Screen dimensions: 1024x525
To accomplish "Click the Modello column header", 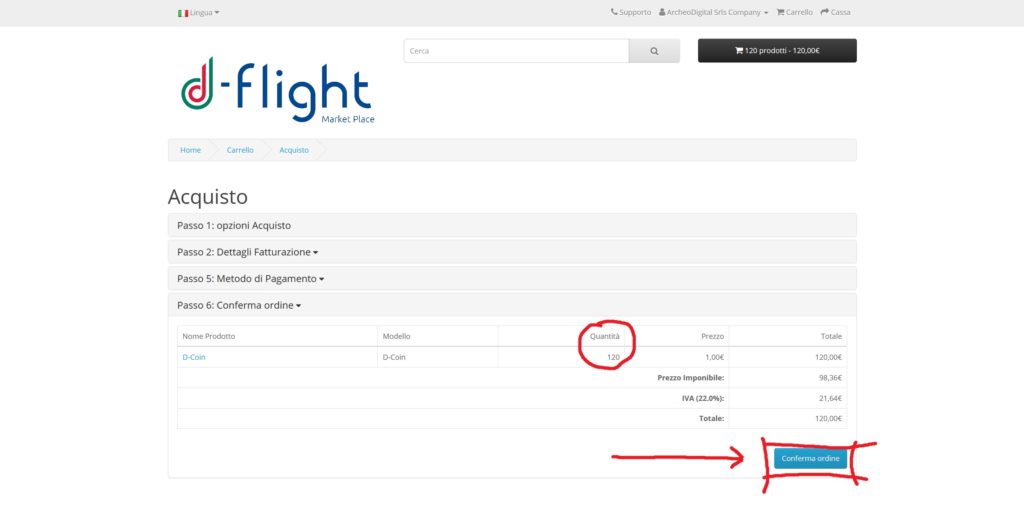I will tap(396, 336).
